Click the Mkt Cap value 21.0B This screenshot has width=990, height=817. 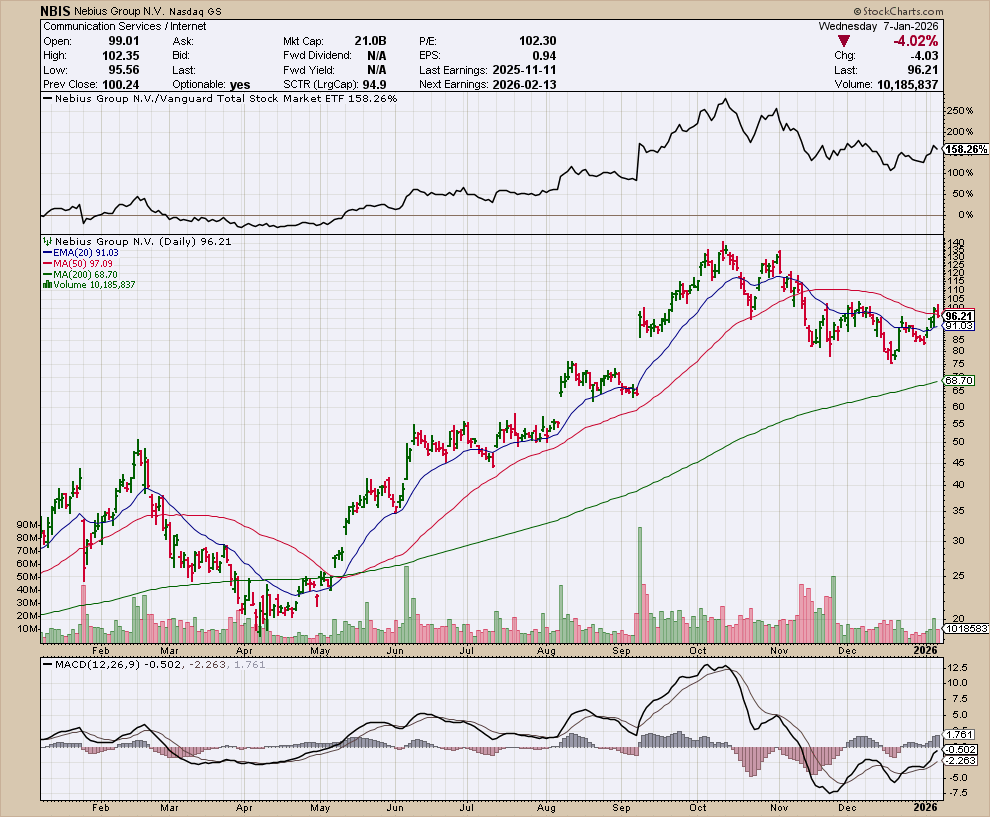coord(370,41)
